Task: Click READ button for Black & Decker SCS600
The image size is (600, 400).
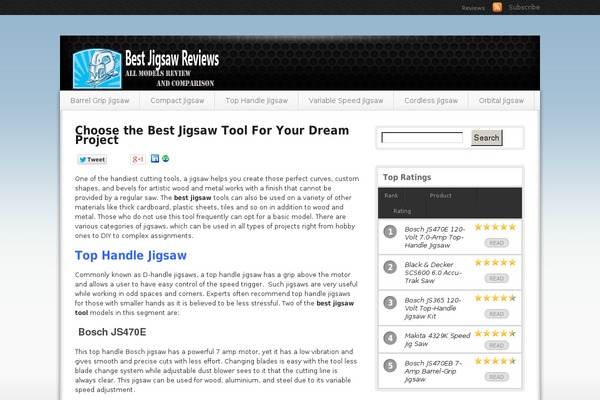Action: (496, 278)
